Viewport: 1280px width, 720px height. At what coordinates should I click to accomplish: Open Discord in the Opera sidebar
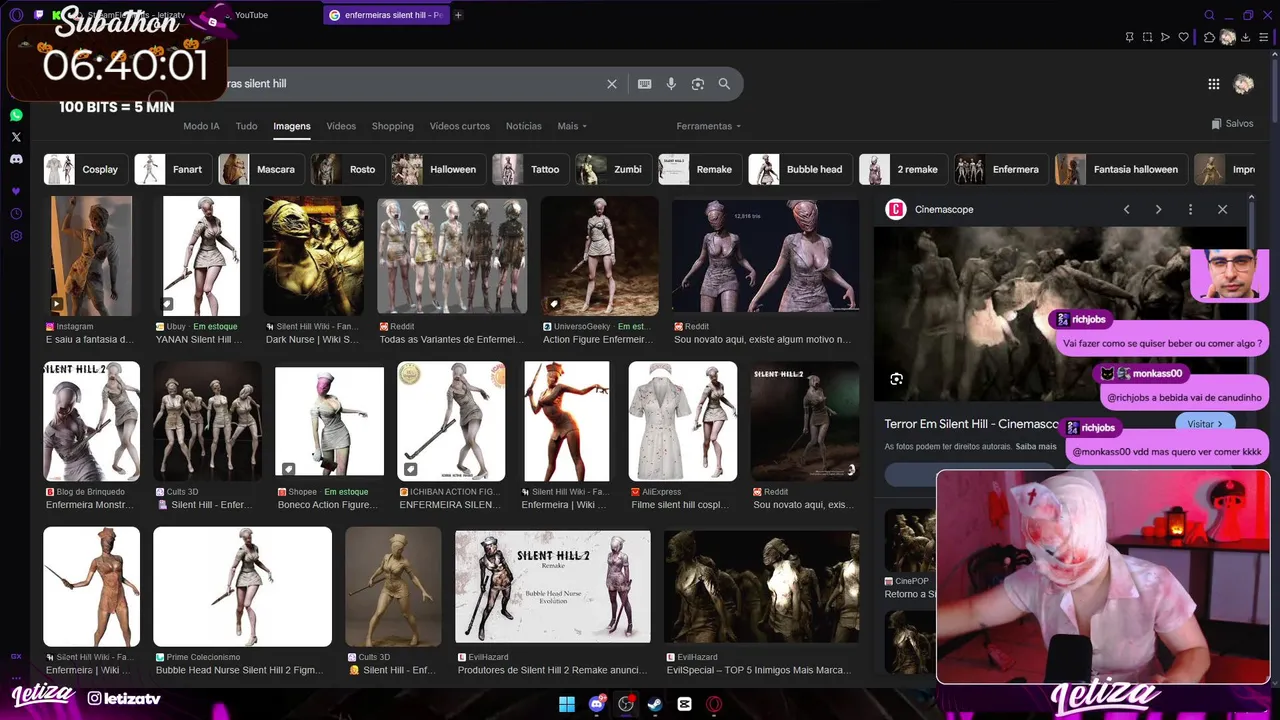[16, 159]
